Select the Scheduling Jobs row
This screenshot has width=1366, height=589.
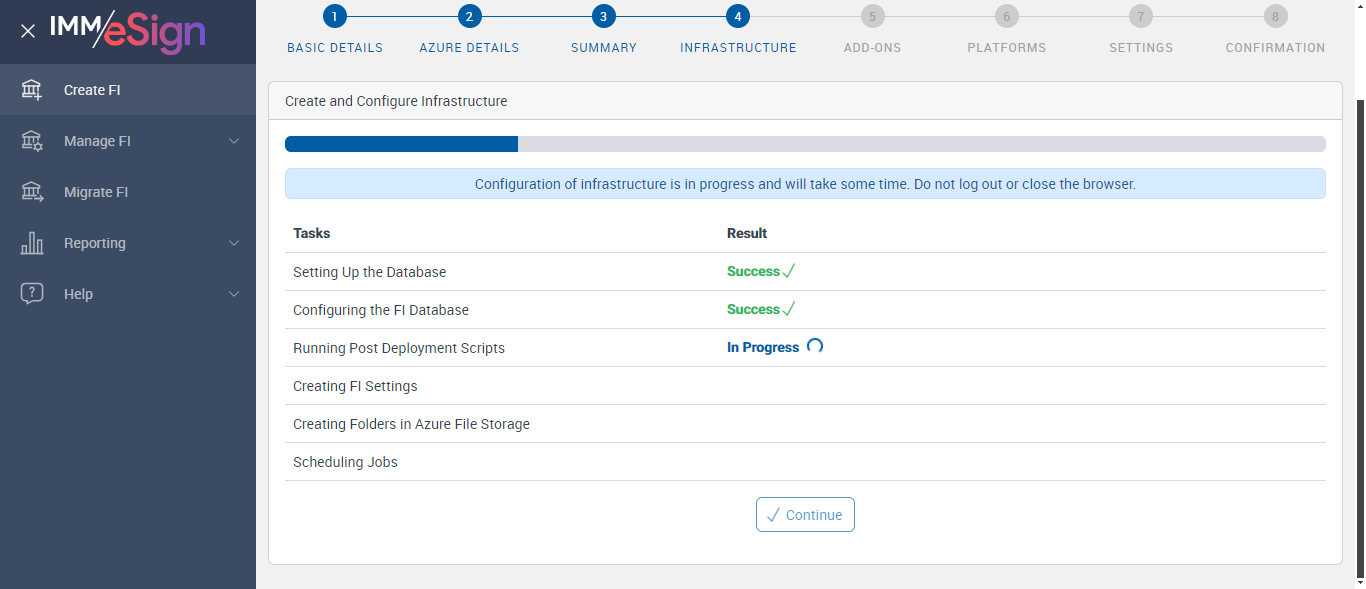click(805, 462)
